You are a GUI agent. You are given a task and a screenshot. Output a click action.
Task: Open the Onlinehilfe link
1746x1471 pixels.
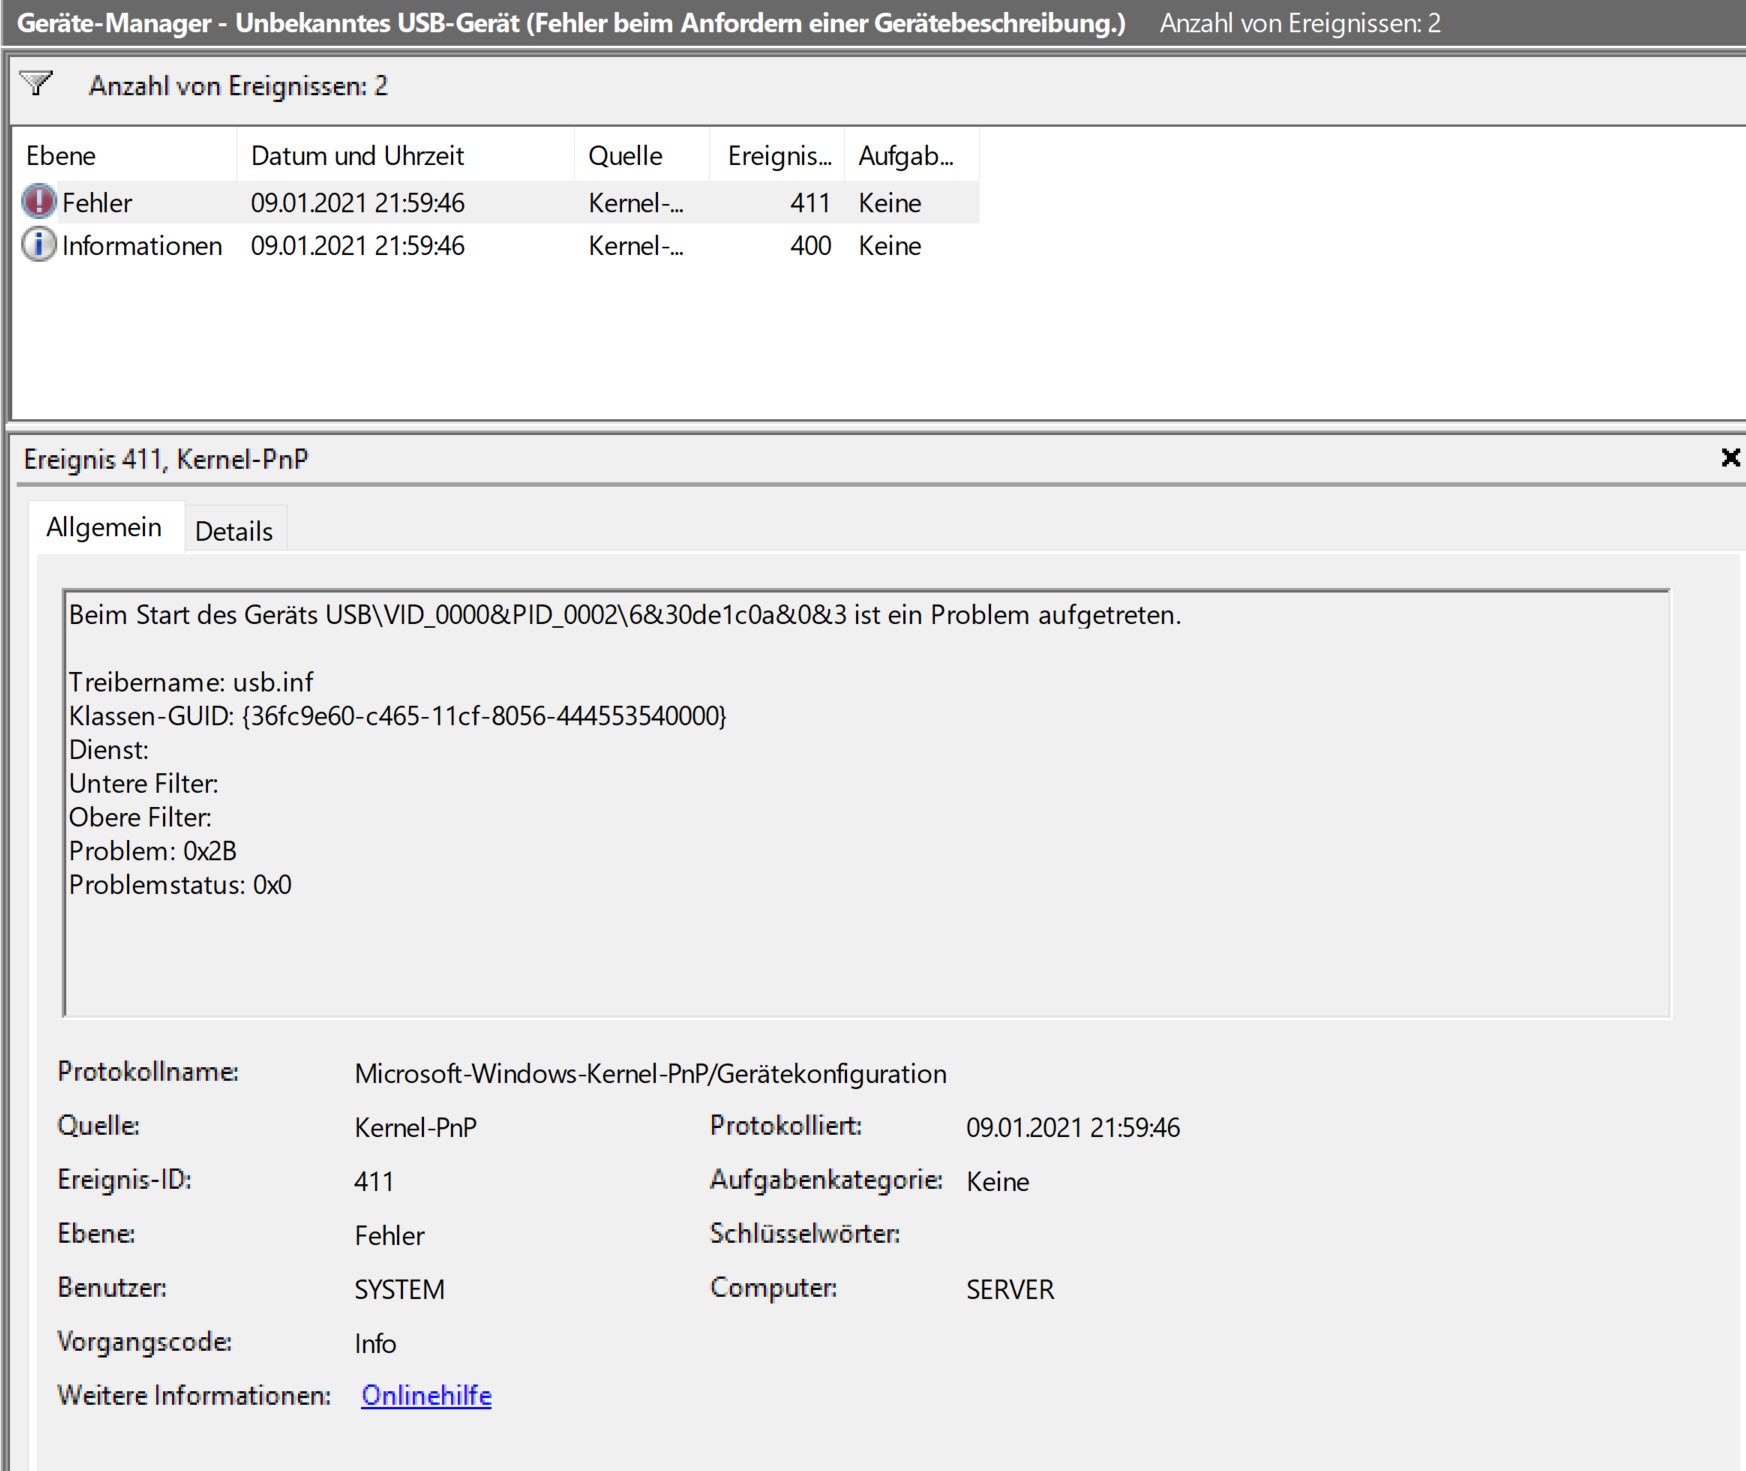click(426, 1395)
